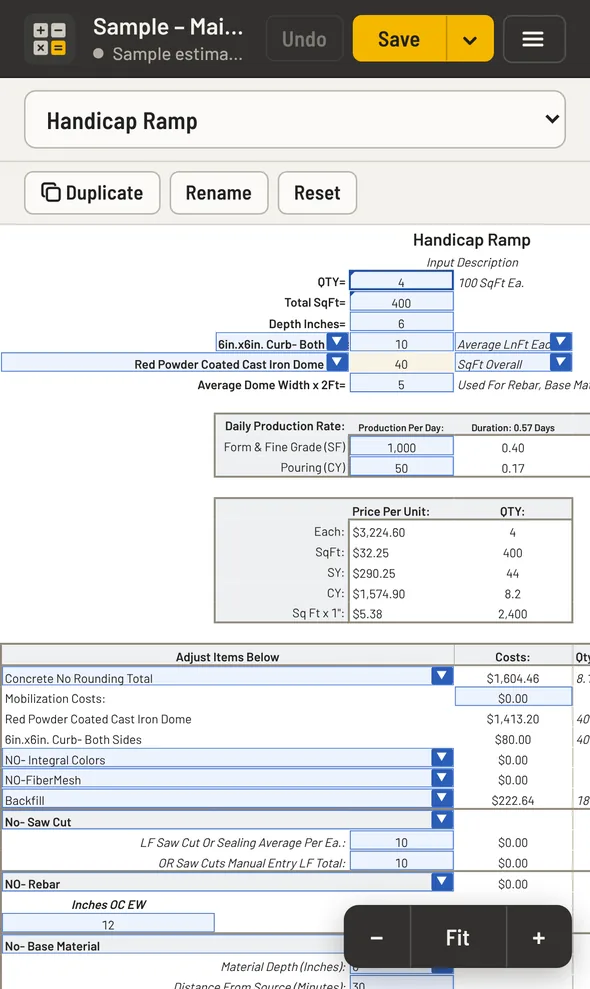Open the 6in.x6in. Curb dropdown arrow
The image size is (590, 989).
tap(338, 342)
